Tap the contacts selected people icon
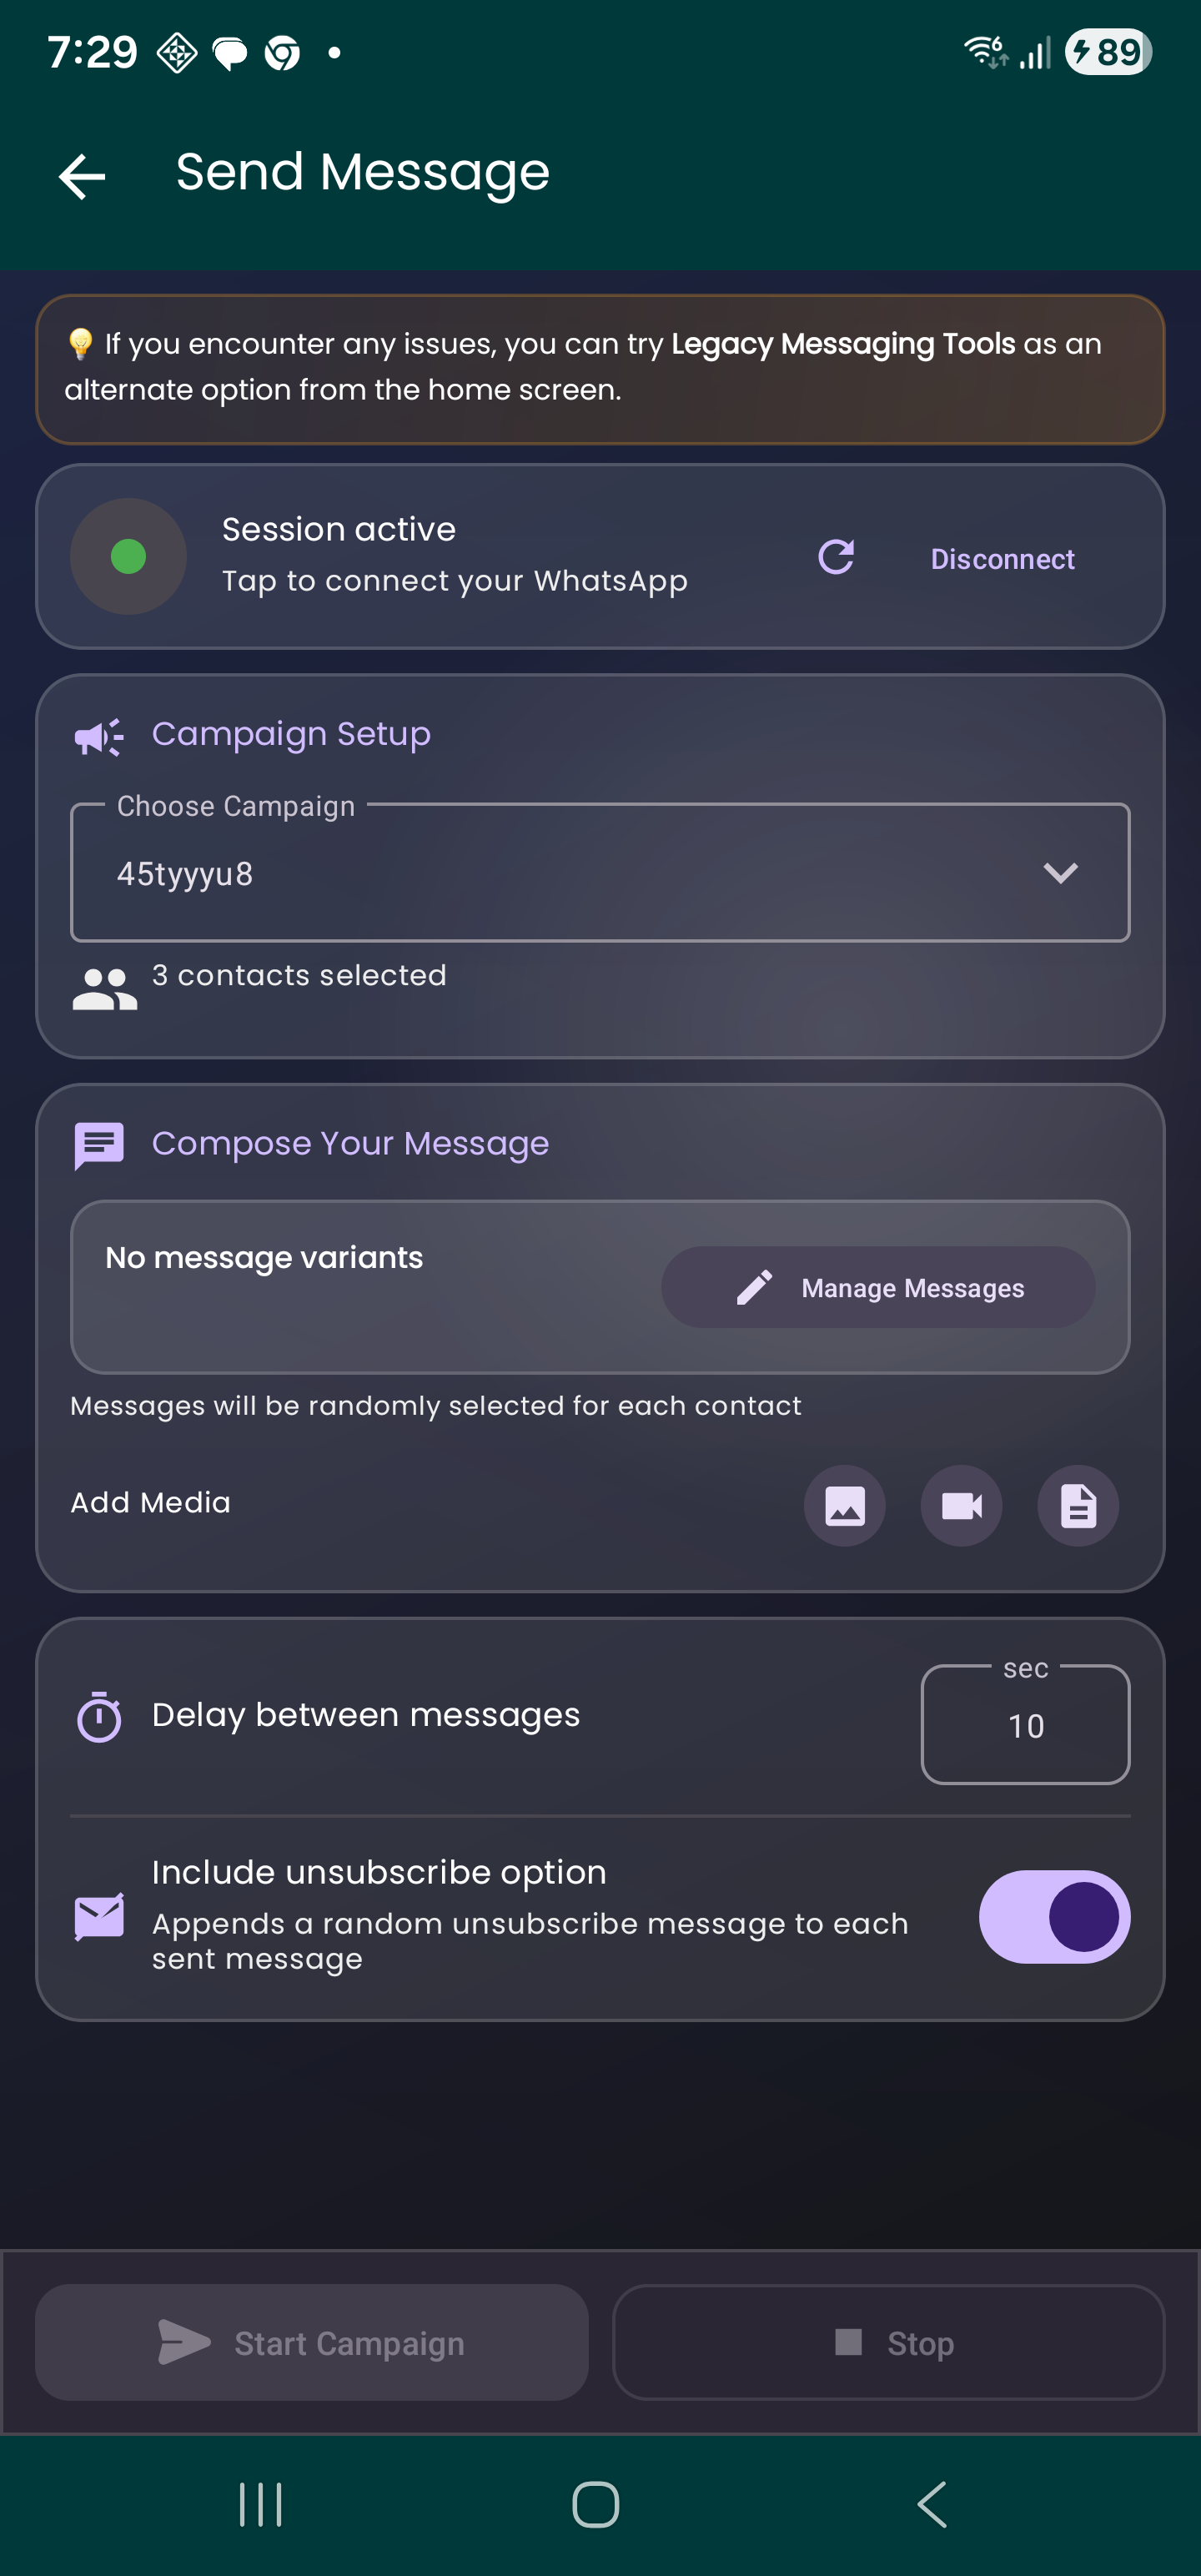Image resolution: width=1201 pixels, height=2576 pixels. tap(104, 989)
